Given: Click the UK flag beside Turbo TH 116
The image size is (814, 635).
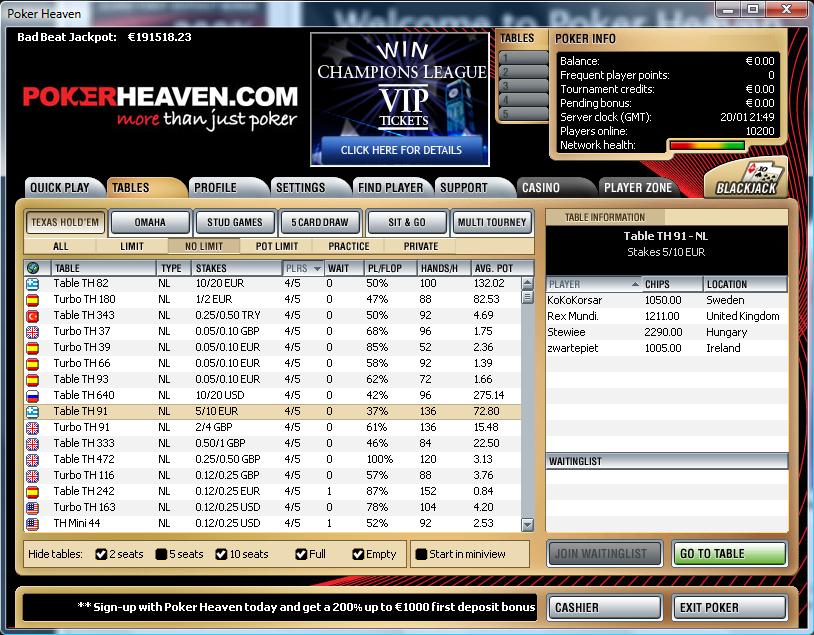Looking at the screenshot, I should (32, 476).
